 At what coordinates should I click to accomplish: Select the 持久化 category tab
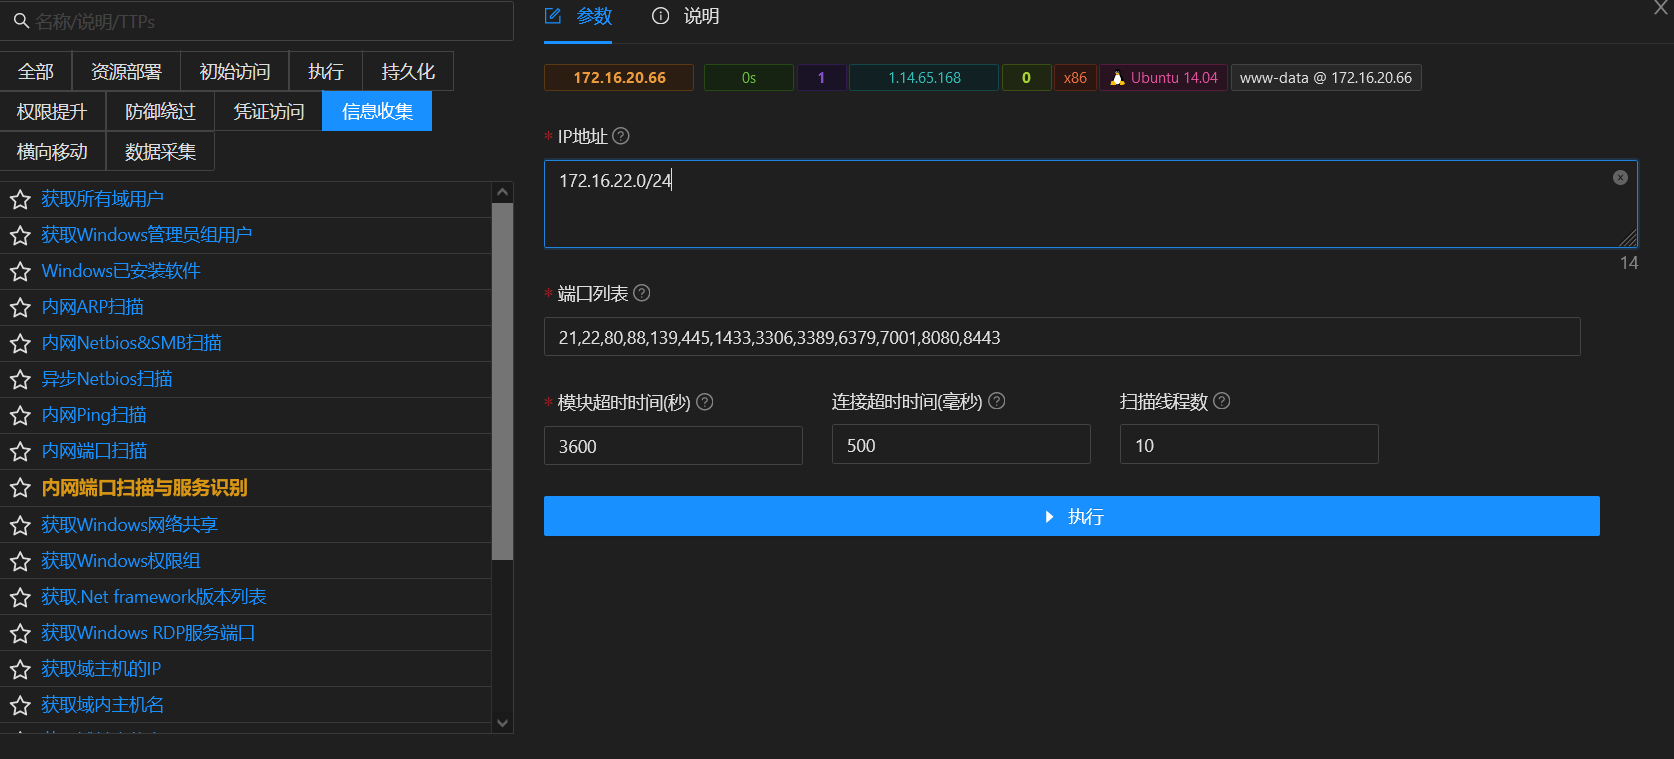[408, 71]
